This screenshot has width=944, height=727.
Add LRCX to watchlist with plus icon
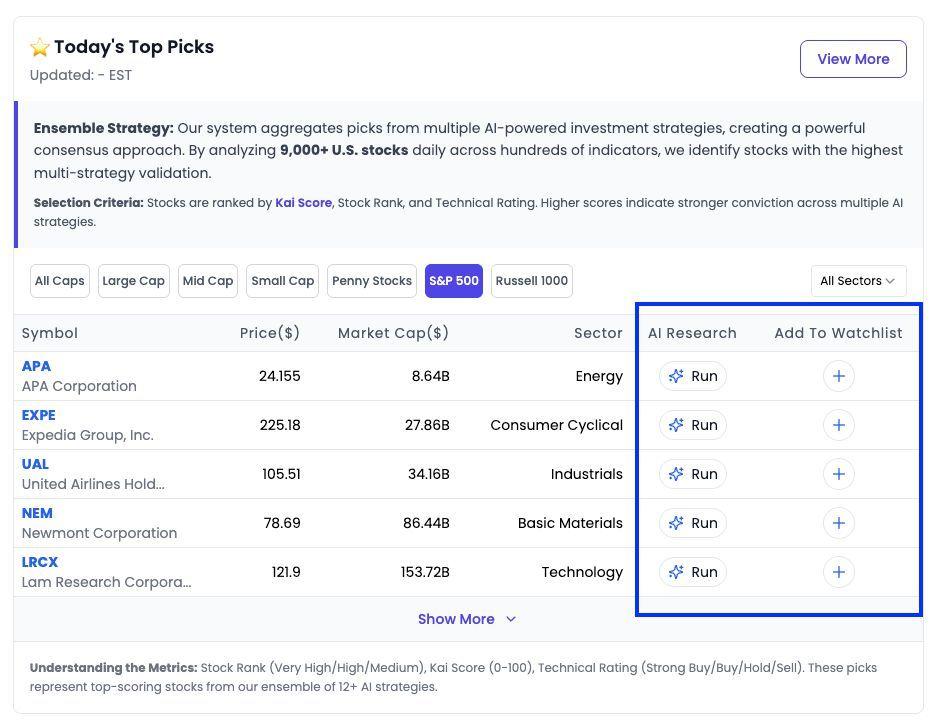pyautogui.click(x=839, y=572)
